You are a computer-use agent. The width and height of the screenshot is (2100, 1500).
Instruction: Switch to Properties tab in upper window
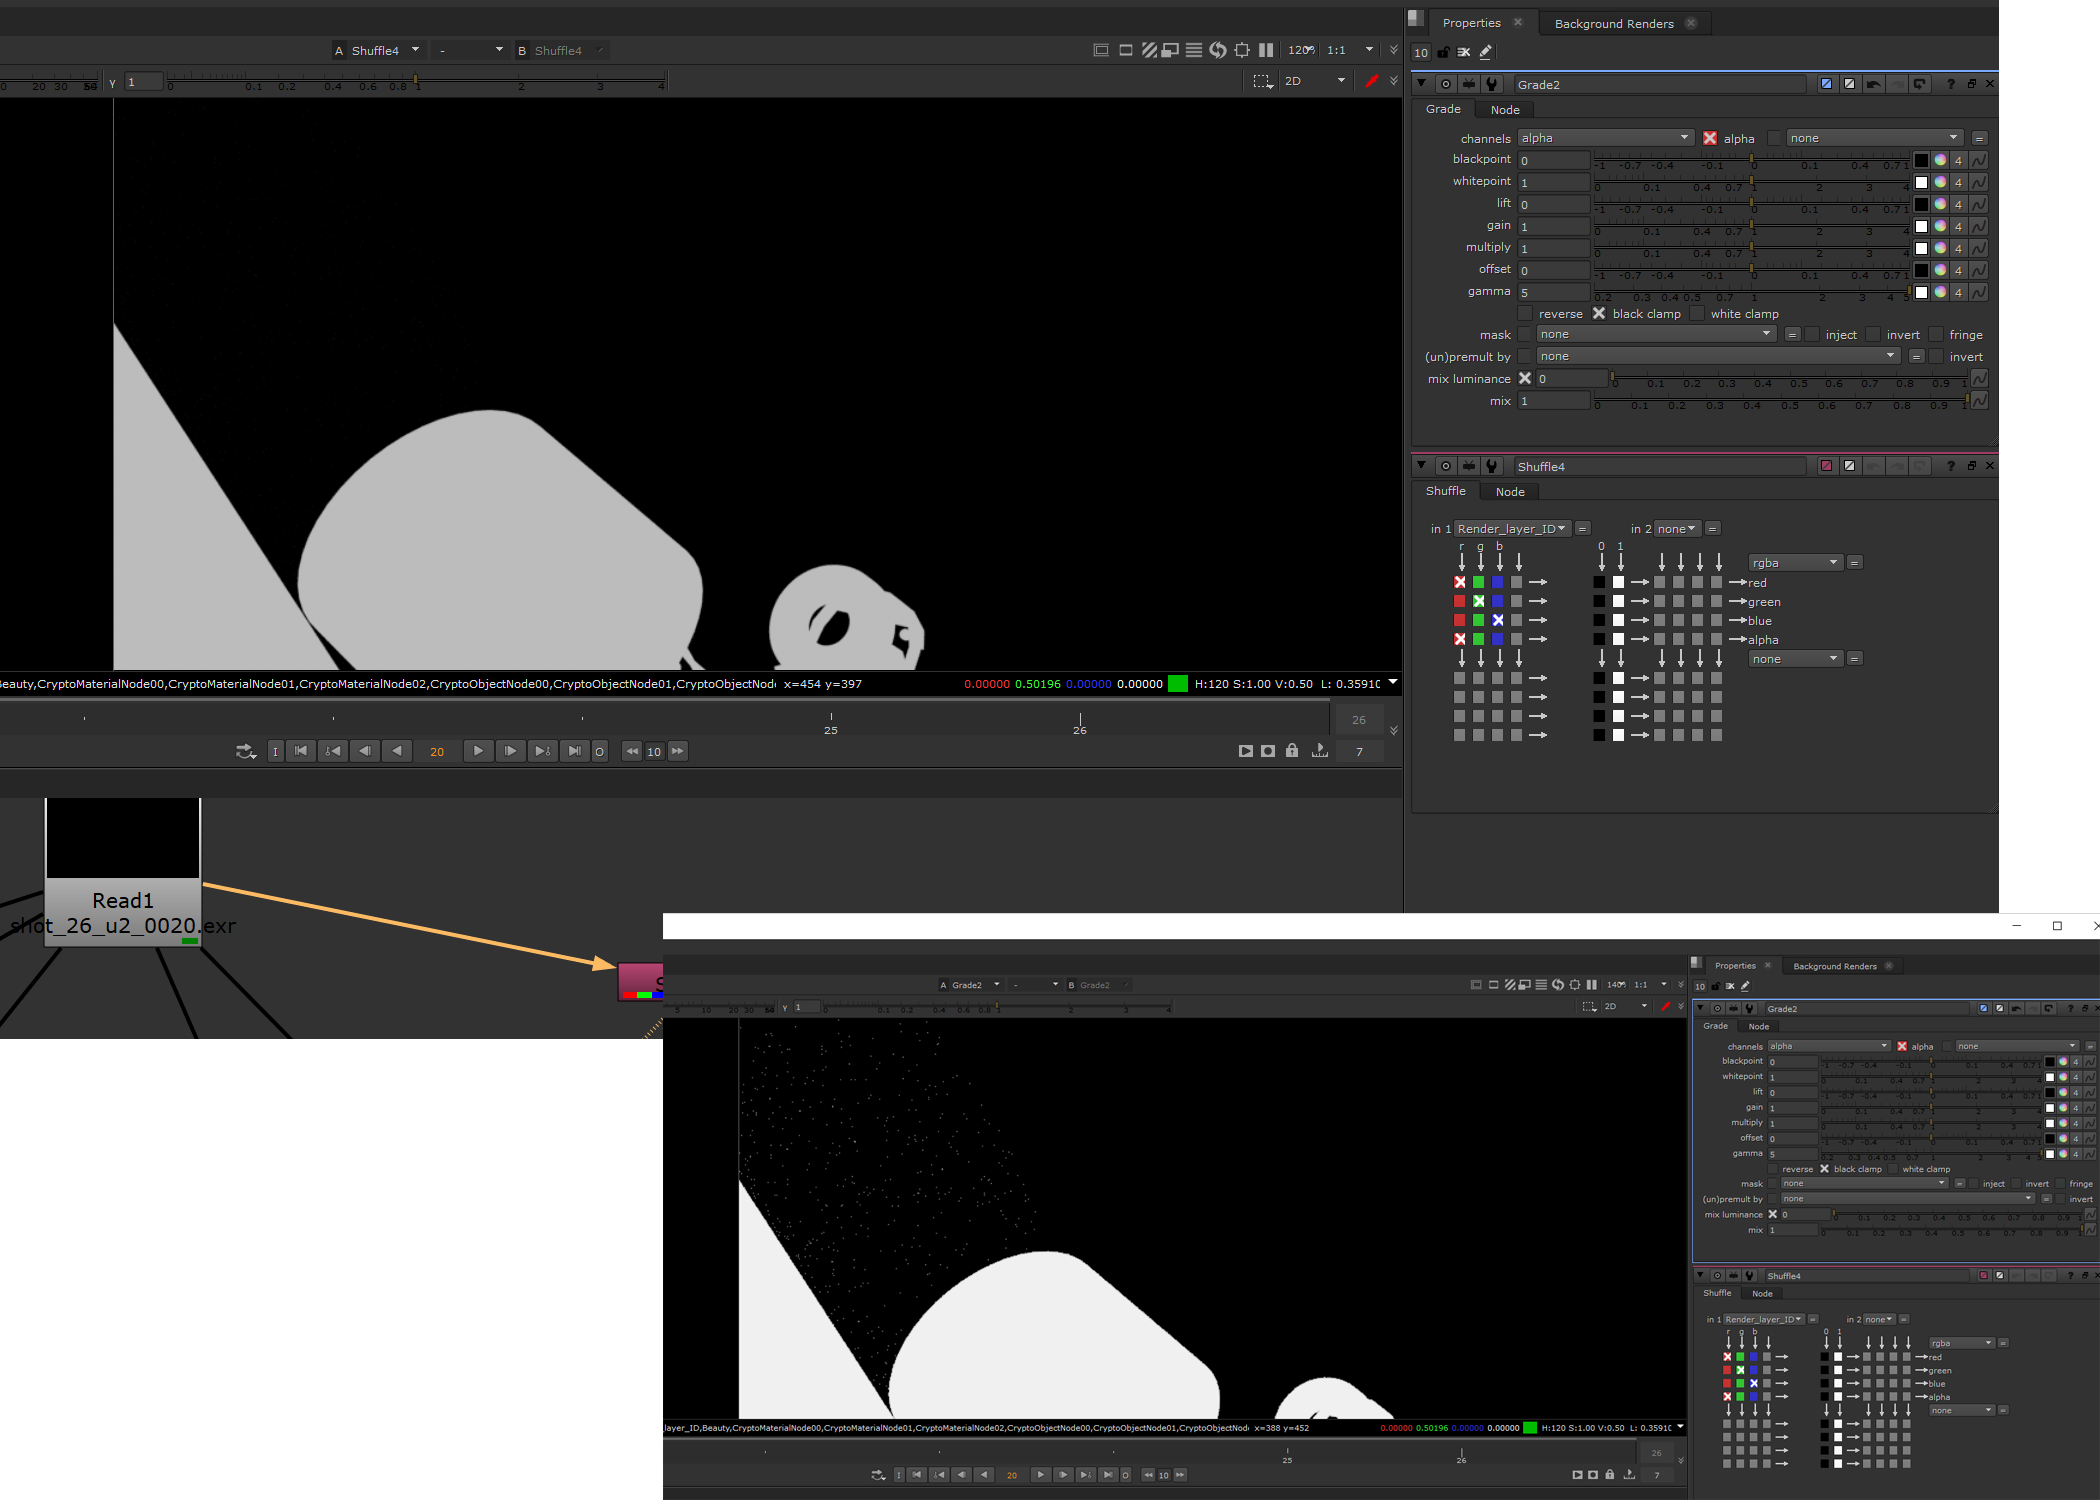click(x=1471, y=23)
